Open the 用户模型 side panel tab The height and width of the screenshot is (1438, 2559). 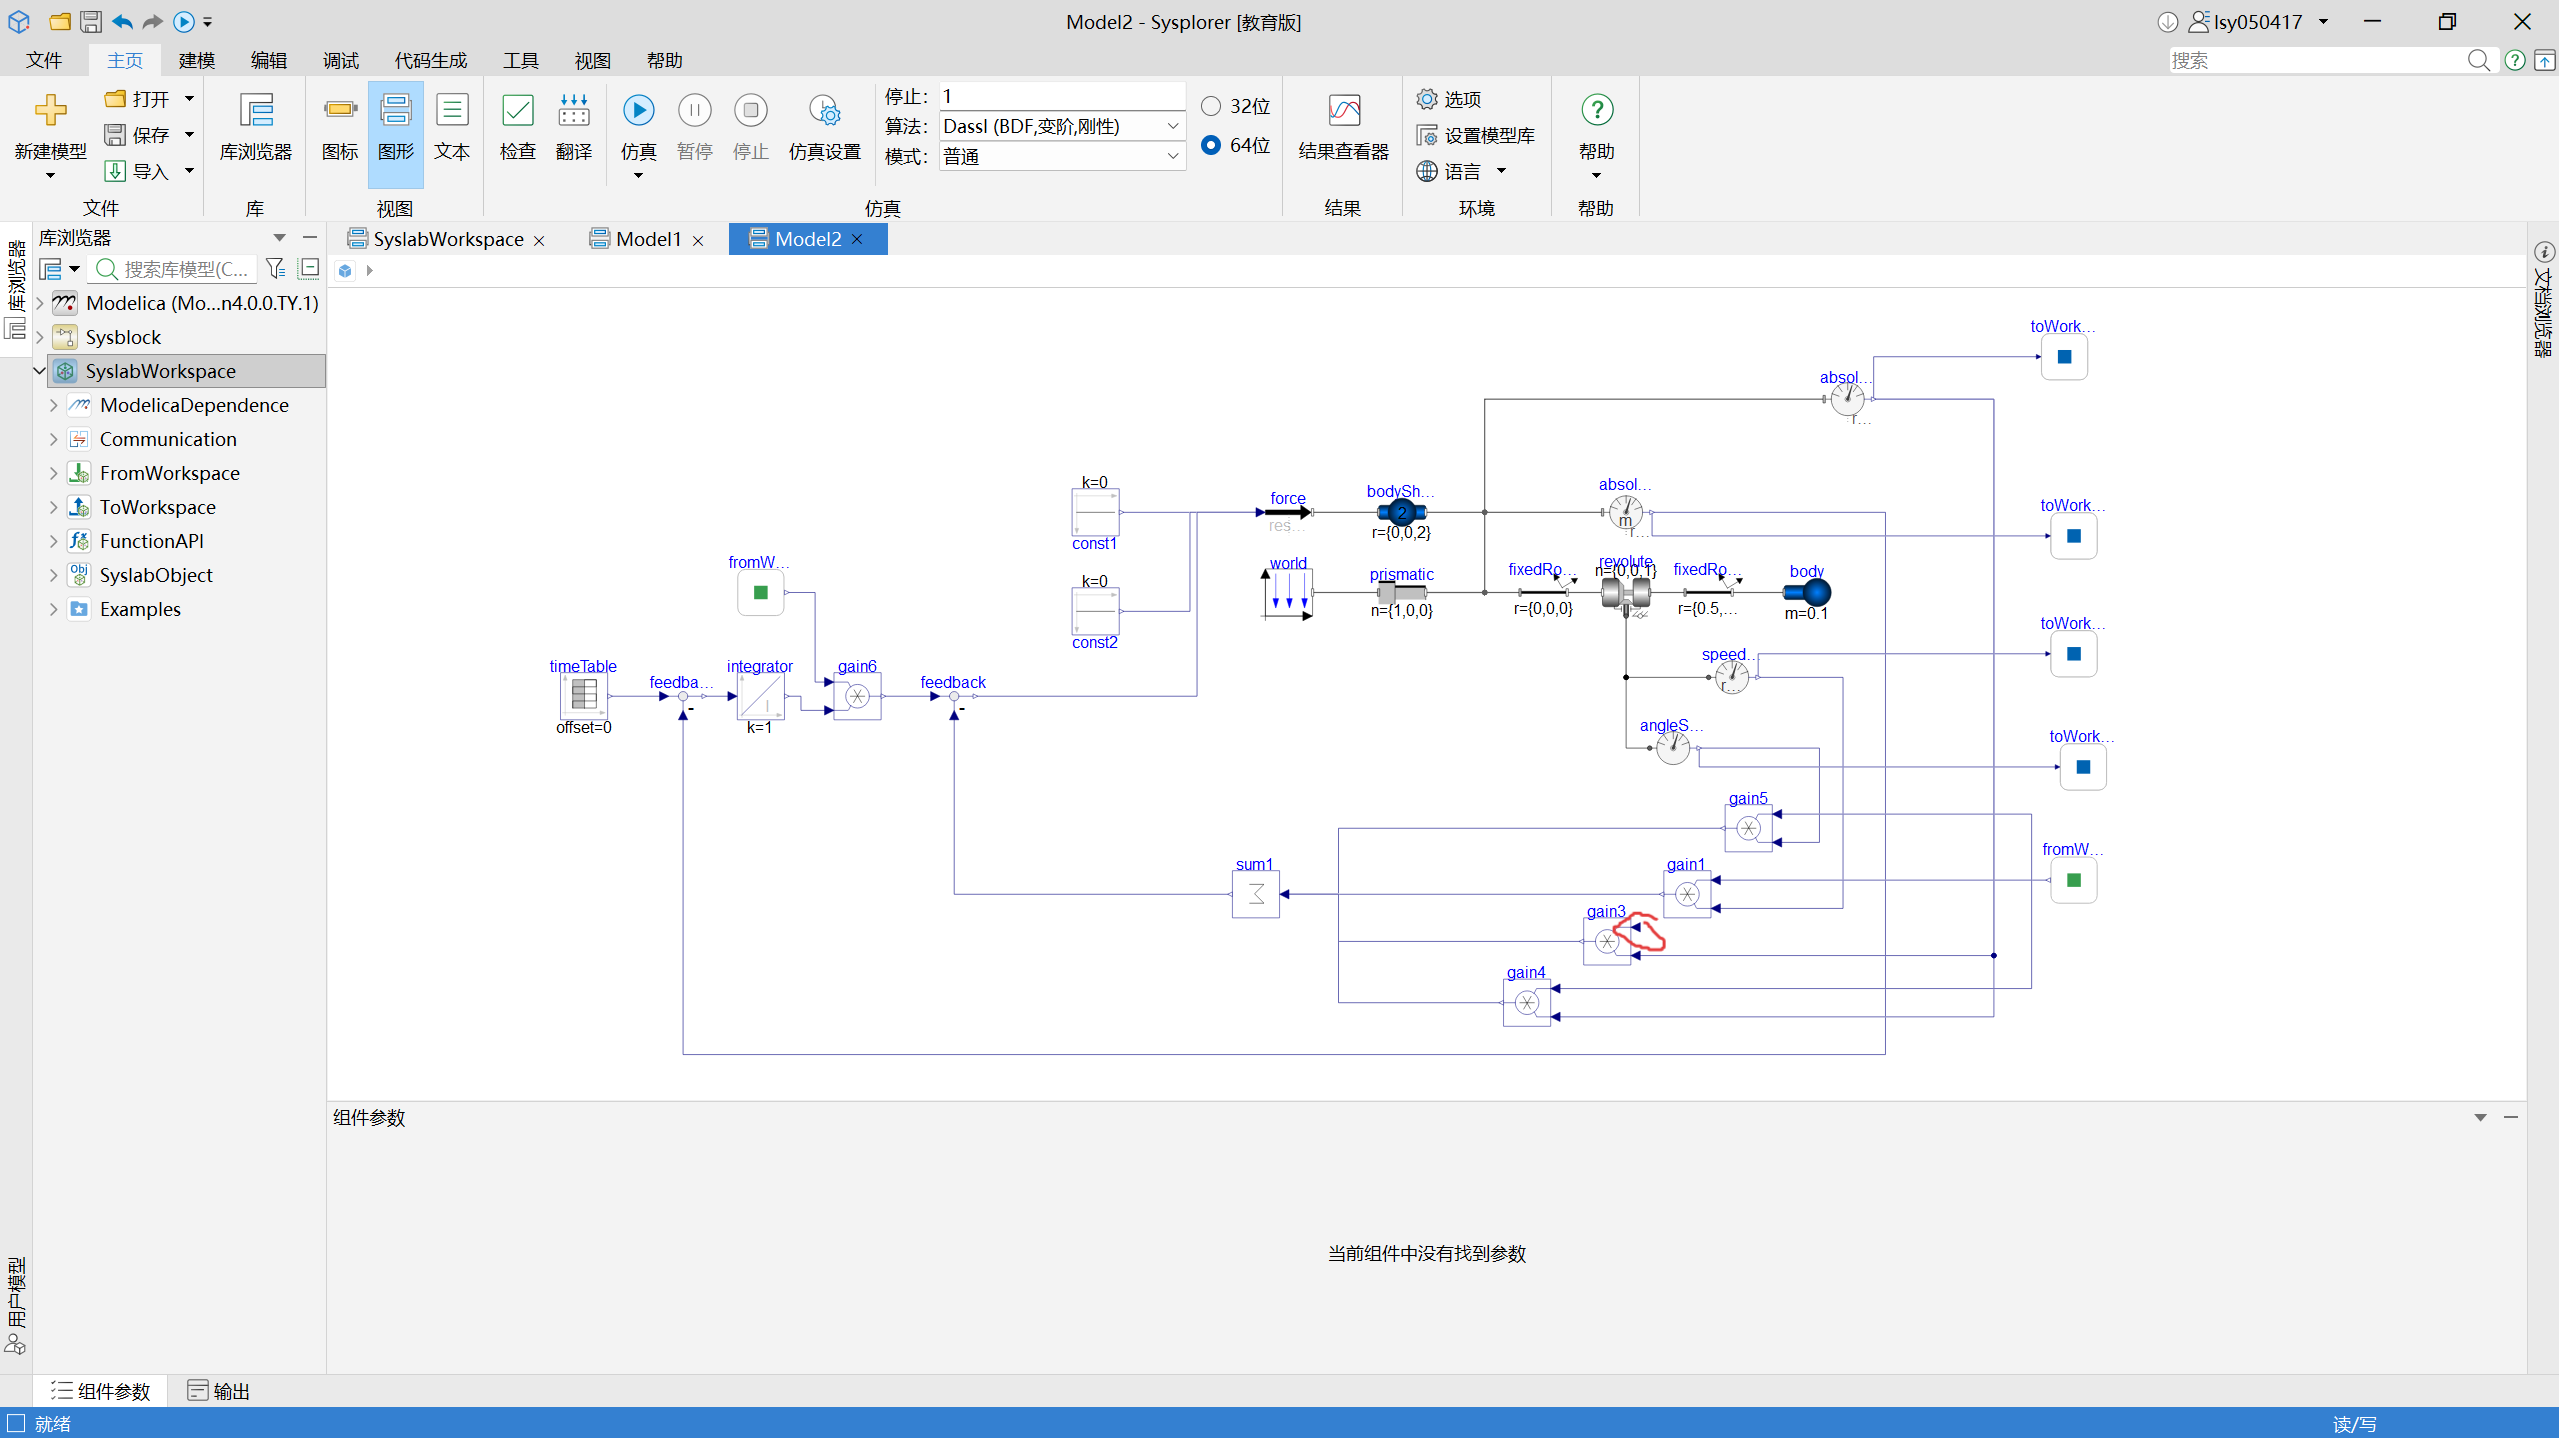coord(16,1305)
